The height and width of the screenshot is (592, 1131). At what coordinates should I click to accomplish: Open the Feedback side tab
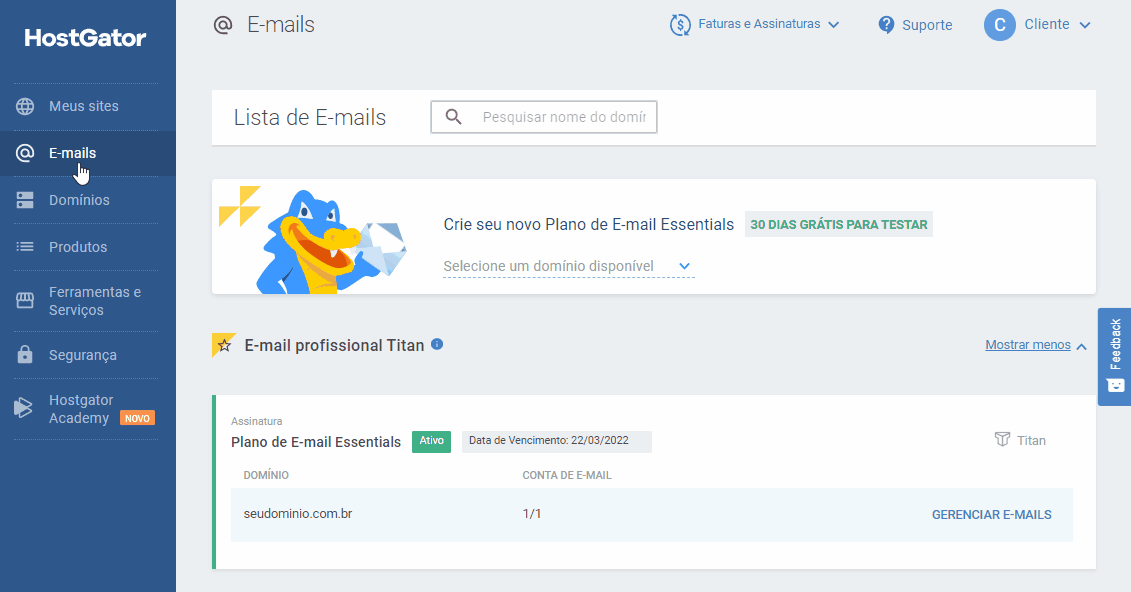click(1114, 357)
